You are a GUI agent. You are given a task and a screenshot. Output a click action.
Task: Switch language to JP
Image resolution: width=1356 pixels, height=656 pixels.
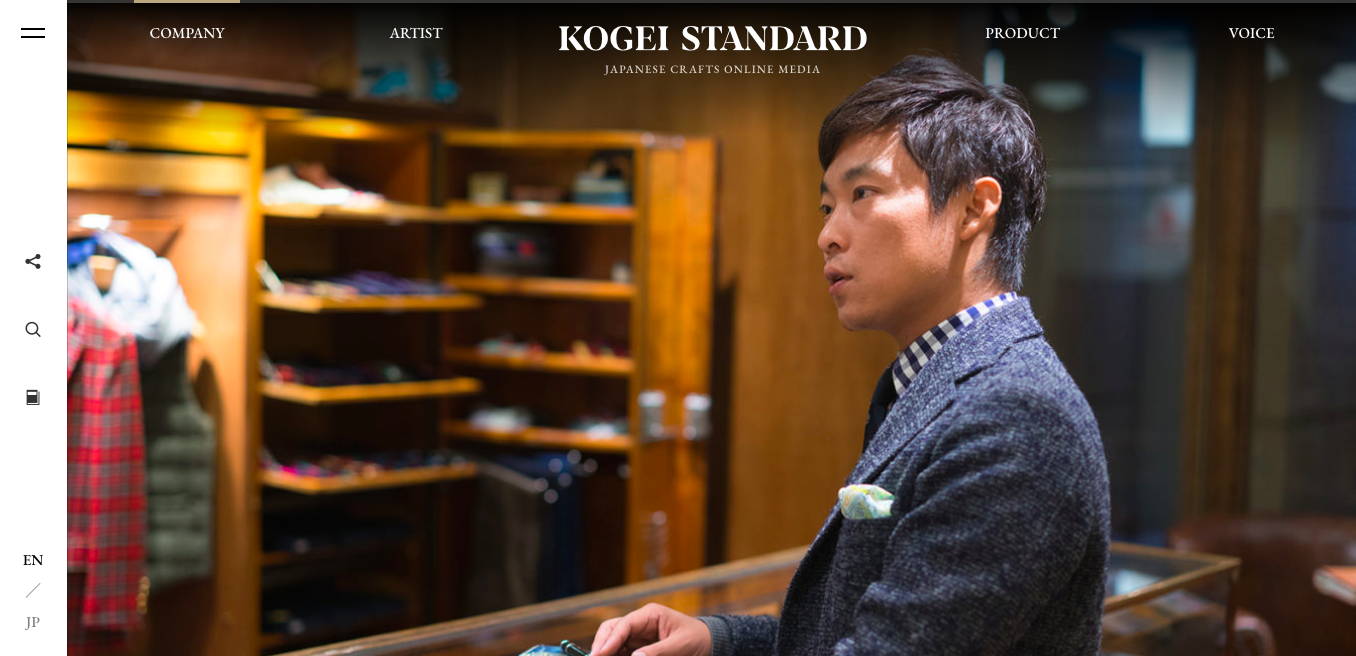[x=33, y=623]
